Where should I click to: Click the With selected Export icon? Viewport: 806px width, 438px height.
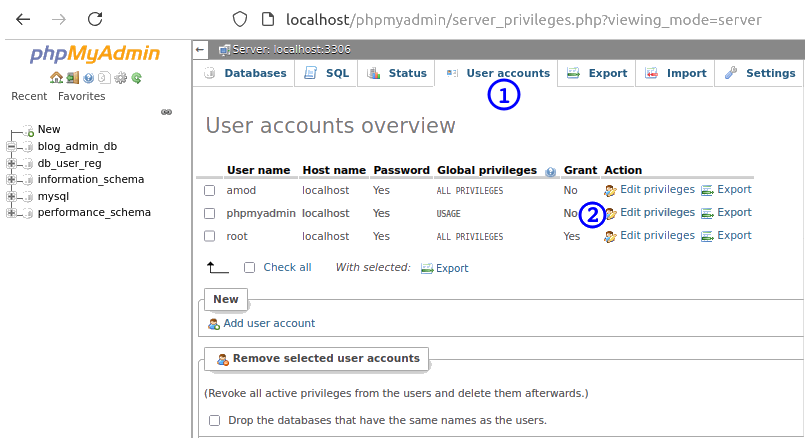click(427, 268)
